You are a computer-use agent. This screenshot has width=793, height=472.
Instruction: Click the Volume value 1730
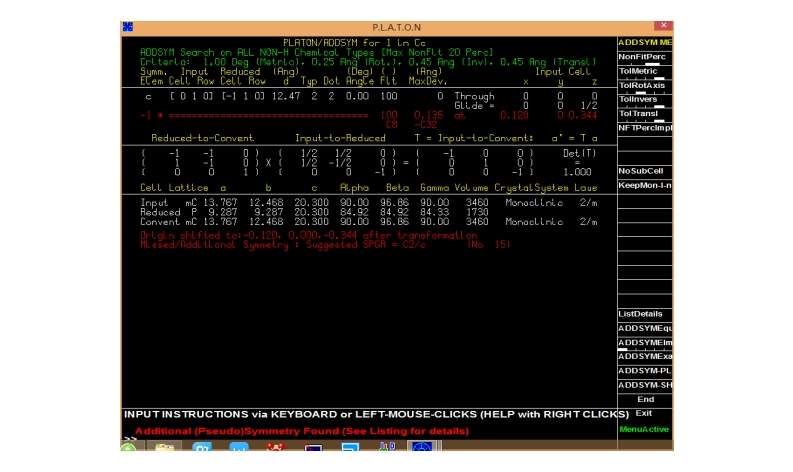pyautogui.click(x=476, y=212)
